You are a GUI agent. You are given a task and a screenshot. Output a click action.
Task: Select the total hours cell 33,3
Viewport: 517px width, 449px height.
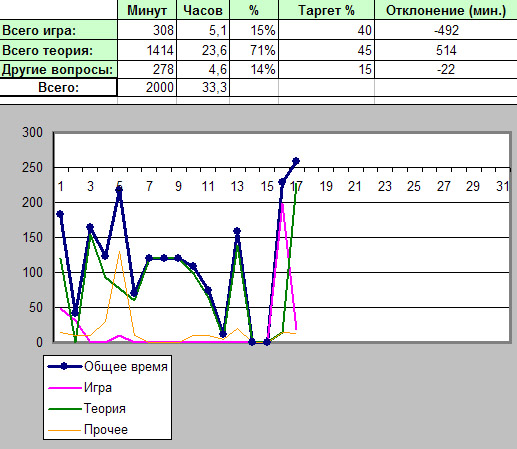pyautogui.click(x=203, y=87)
